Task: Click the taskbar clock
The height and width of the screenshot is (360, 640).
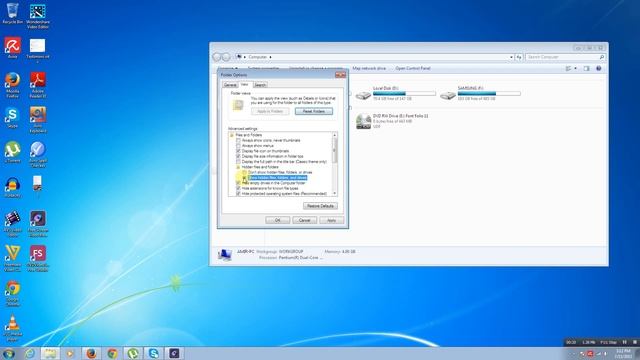Action: [623, 353]
